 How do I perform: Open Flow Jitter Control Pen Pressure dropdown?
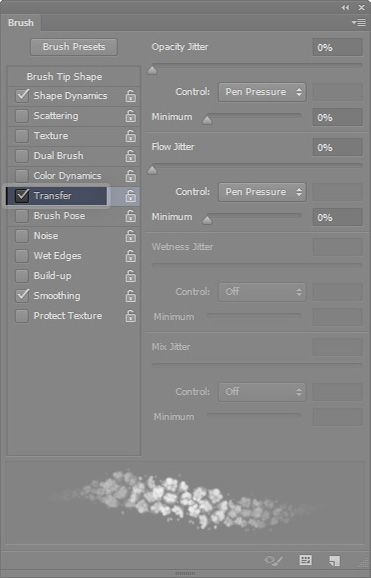[262, 192]
